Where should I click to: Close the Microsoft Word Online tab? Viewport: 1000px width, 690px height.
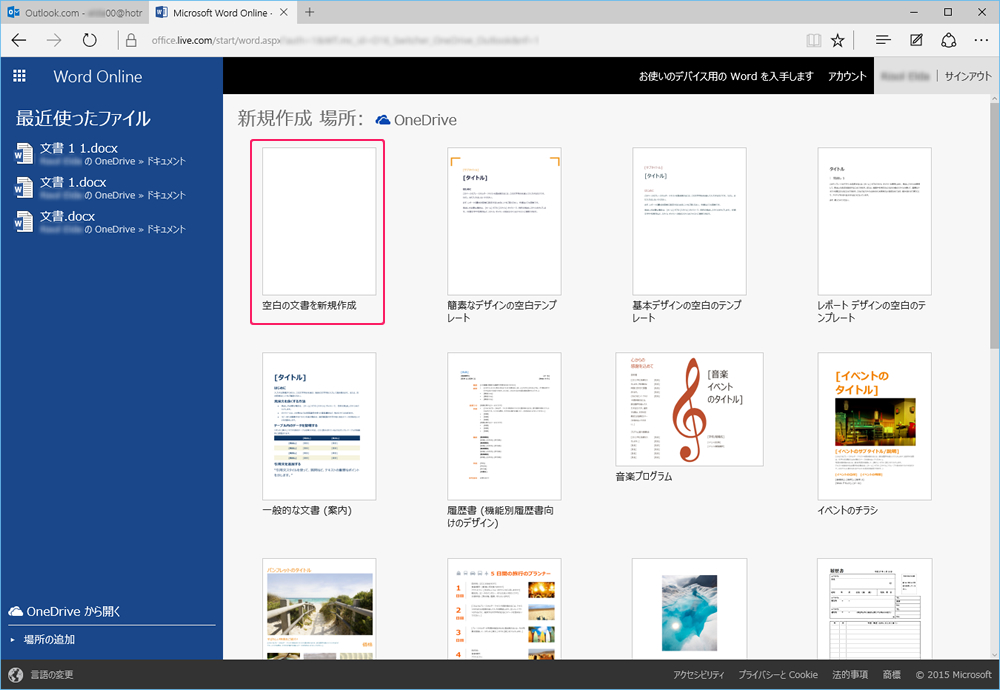point(284,12)
